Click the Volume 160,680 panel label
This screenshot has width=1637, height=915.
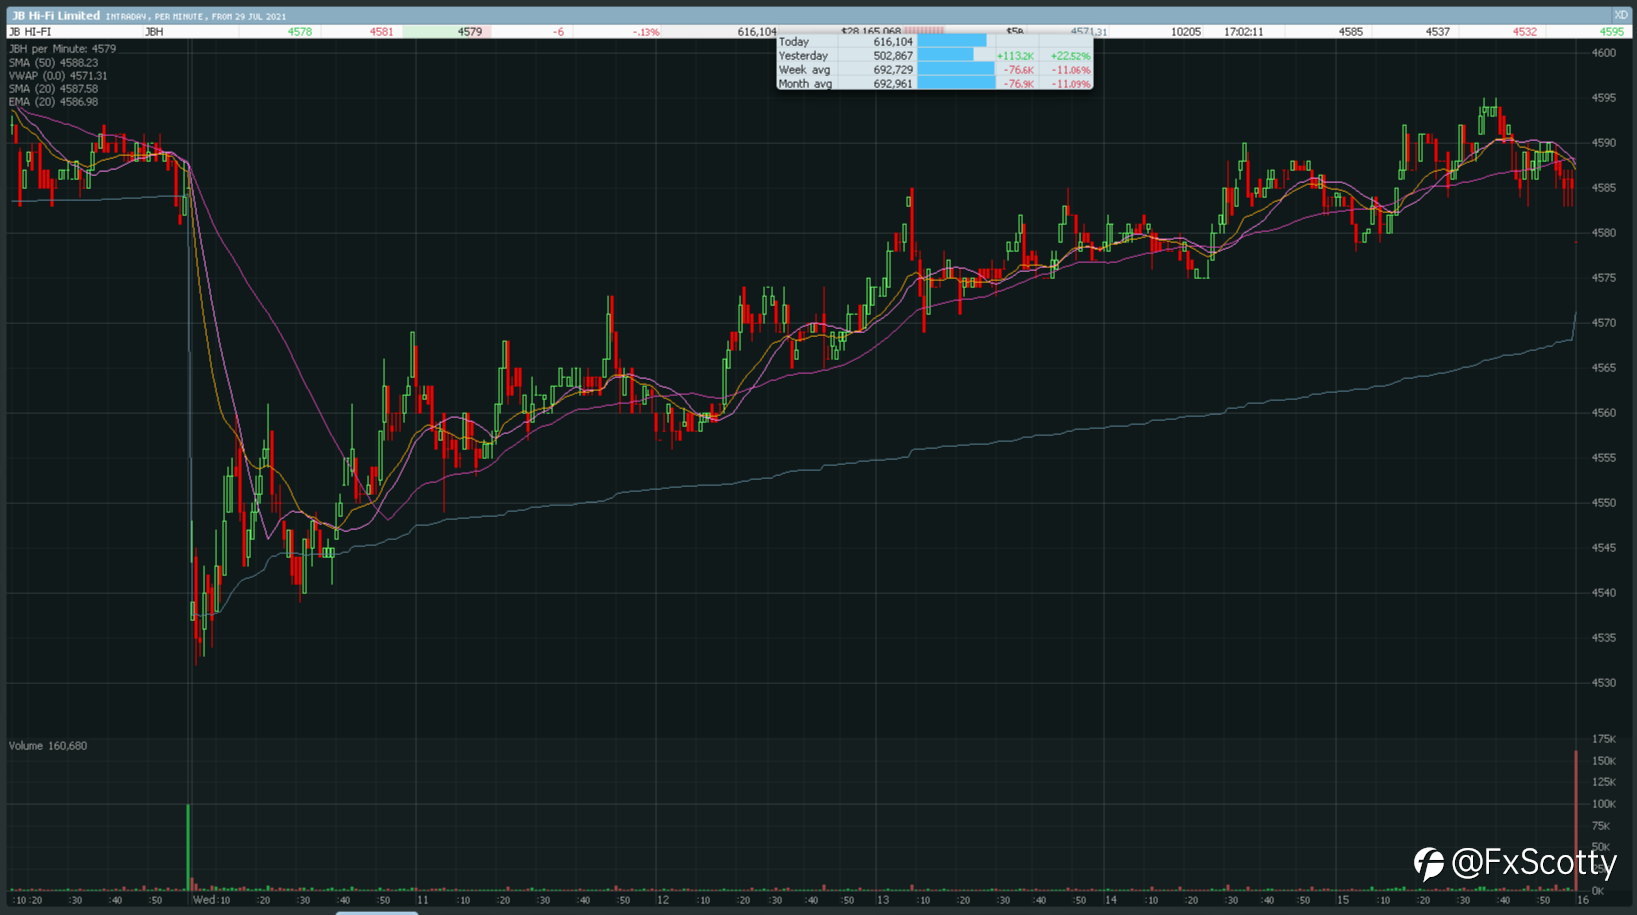(48, 746)
